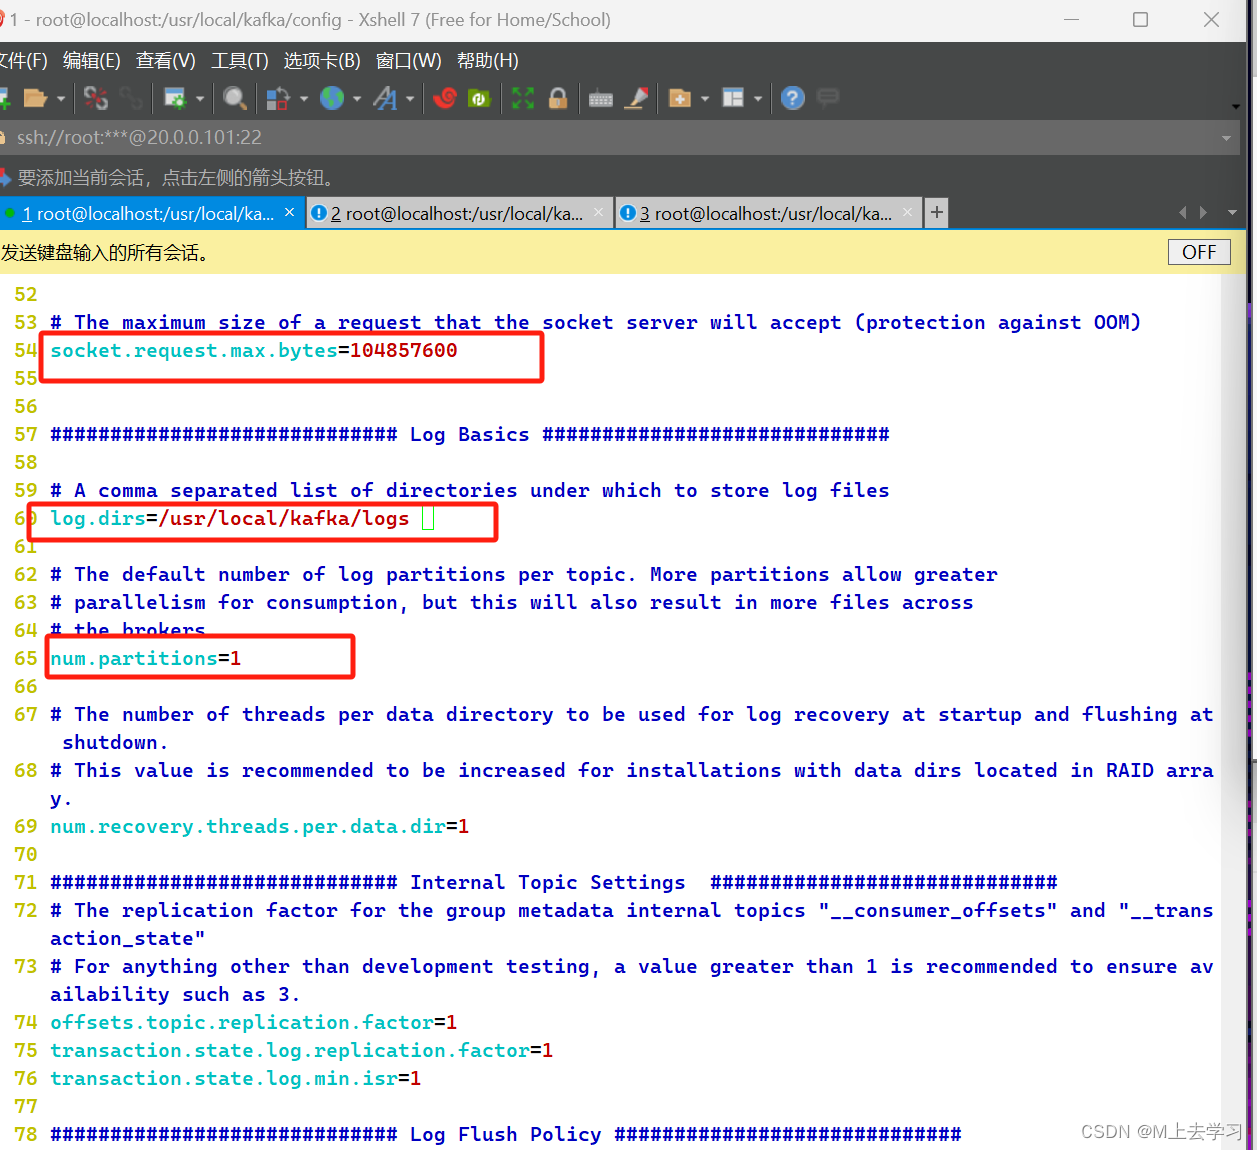The width and height of the screenshot is (1257, 1150).
Task: Open the 工具(T) menu
Action: pos(240,61)
